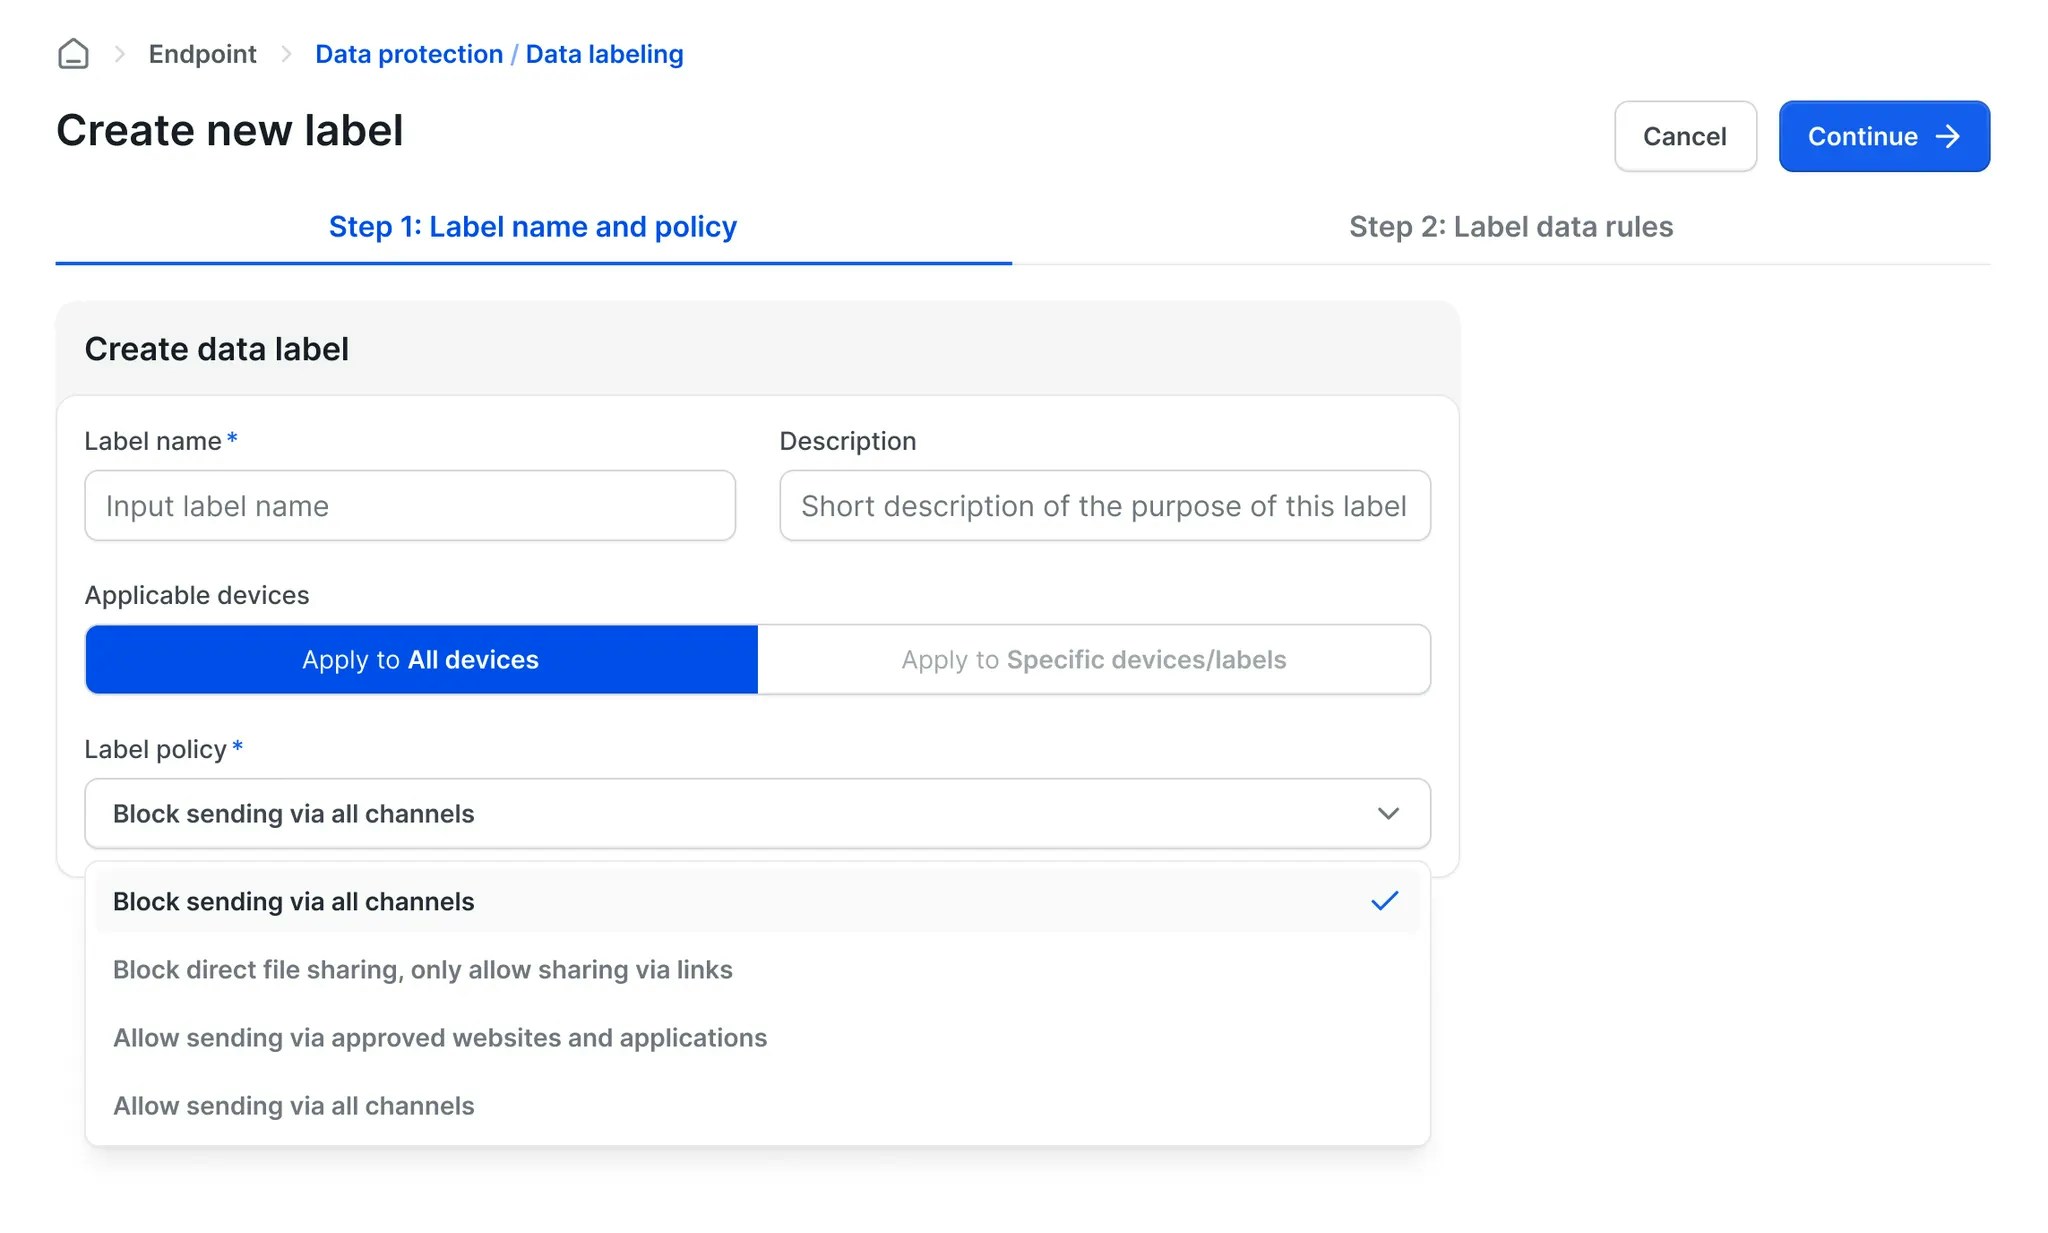Click the Label policy dropdown chevron
The height and width of the screenshot is (1233, 2048).
[1388, 813]
